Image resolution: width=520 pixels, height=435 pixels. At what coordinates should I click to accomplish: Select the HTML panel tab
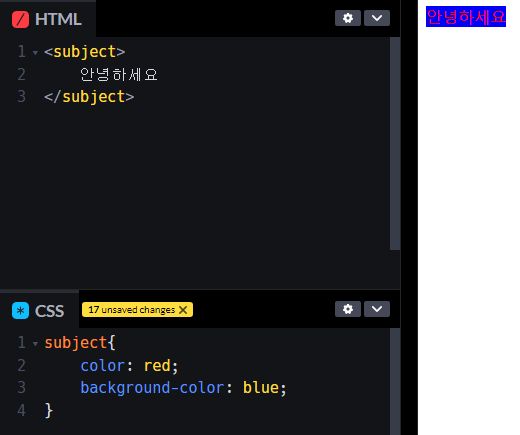coord(48,19)
